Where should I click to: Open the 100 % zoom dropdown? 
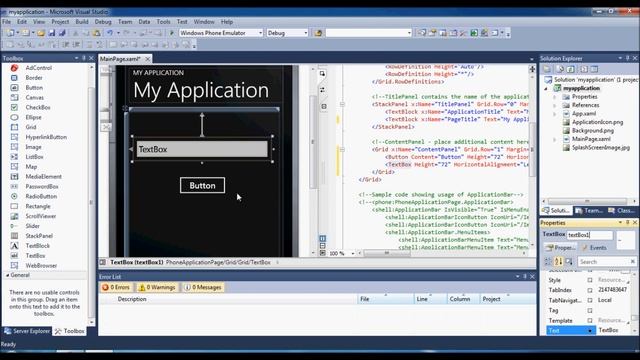click(353, 253)
